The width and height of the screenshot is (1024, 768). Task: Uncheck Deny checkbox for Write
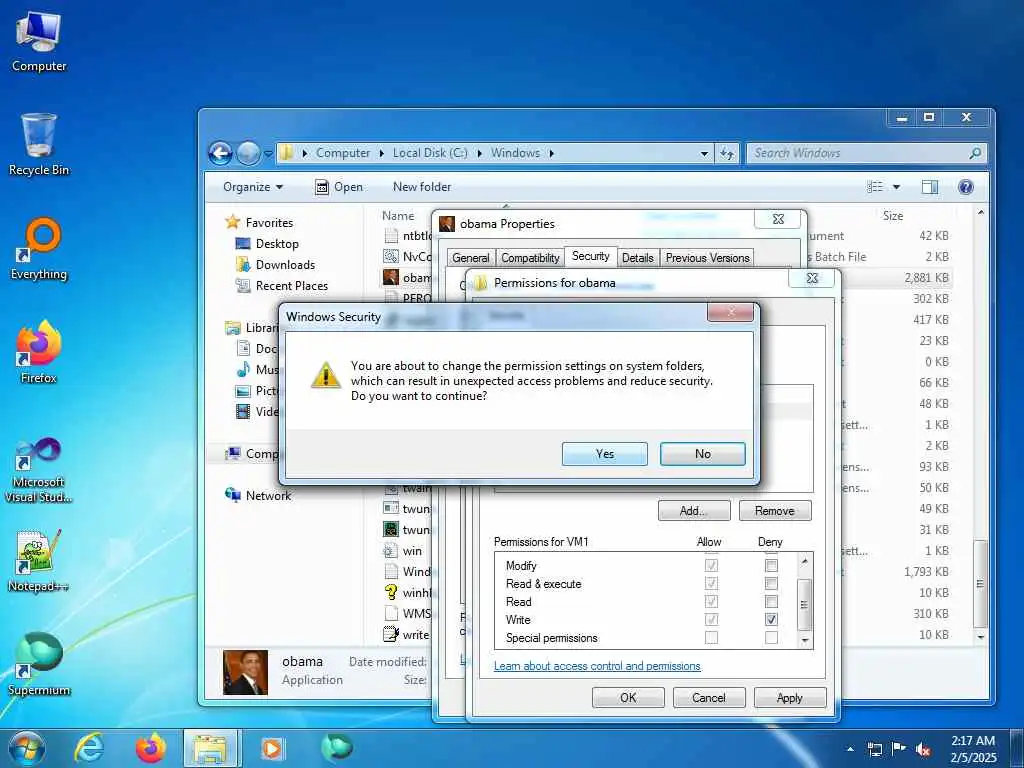[x=771, y=619]
